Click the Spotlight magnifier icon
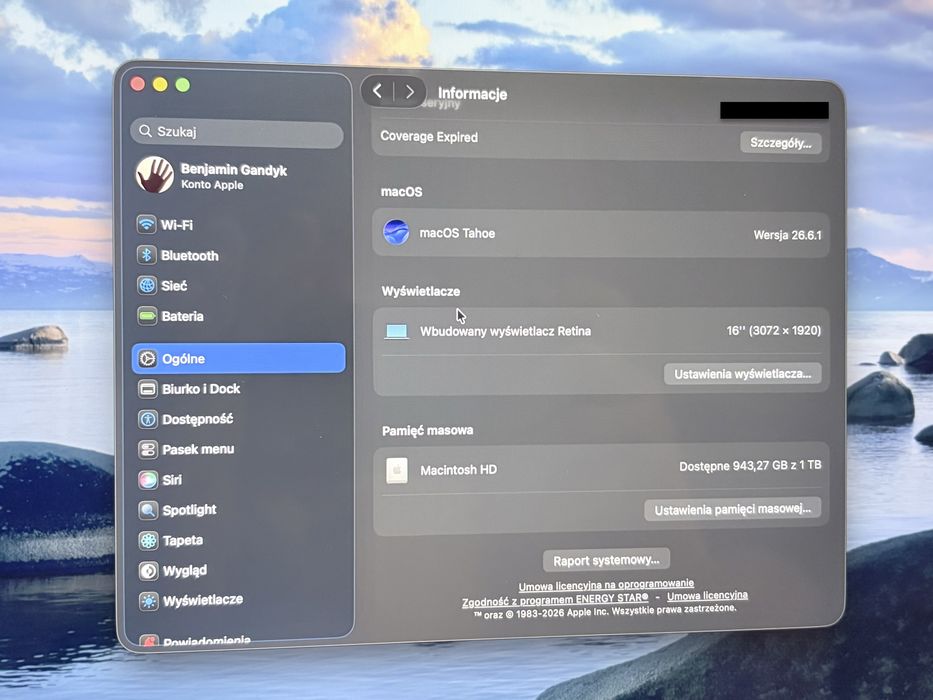933x700 pixels. [148, 510]
